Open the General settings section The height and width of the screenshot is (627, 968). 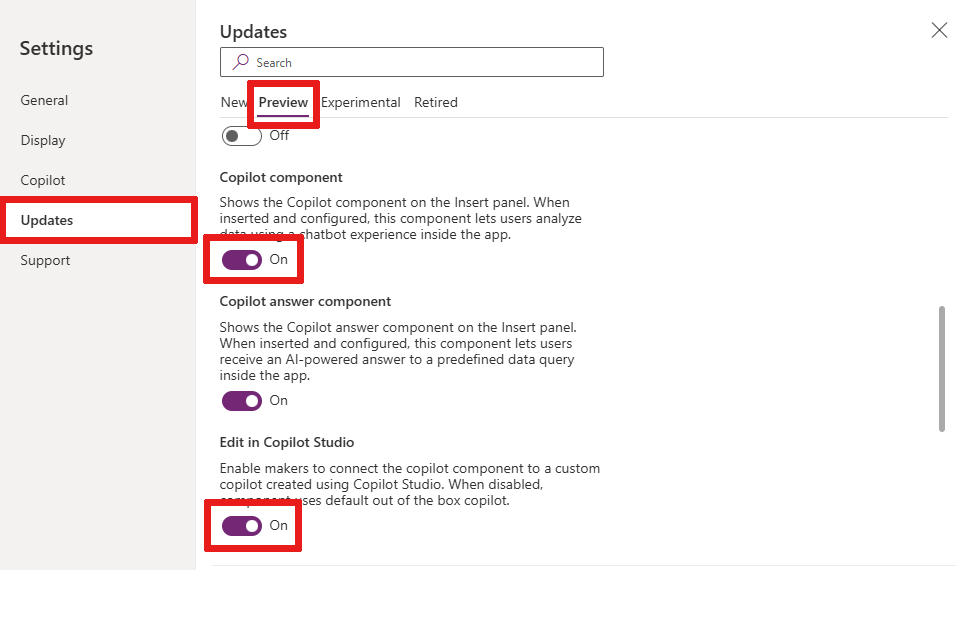point(44,100)
